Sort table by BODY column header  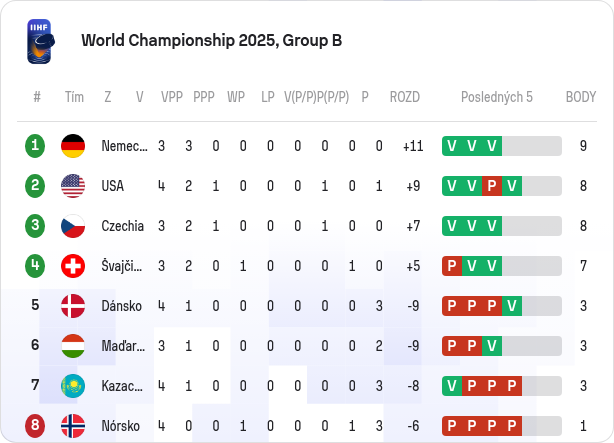click(581, 97)
